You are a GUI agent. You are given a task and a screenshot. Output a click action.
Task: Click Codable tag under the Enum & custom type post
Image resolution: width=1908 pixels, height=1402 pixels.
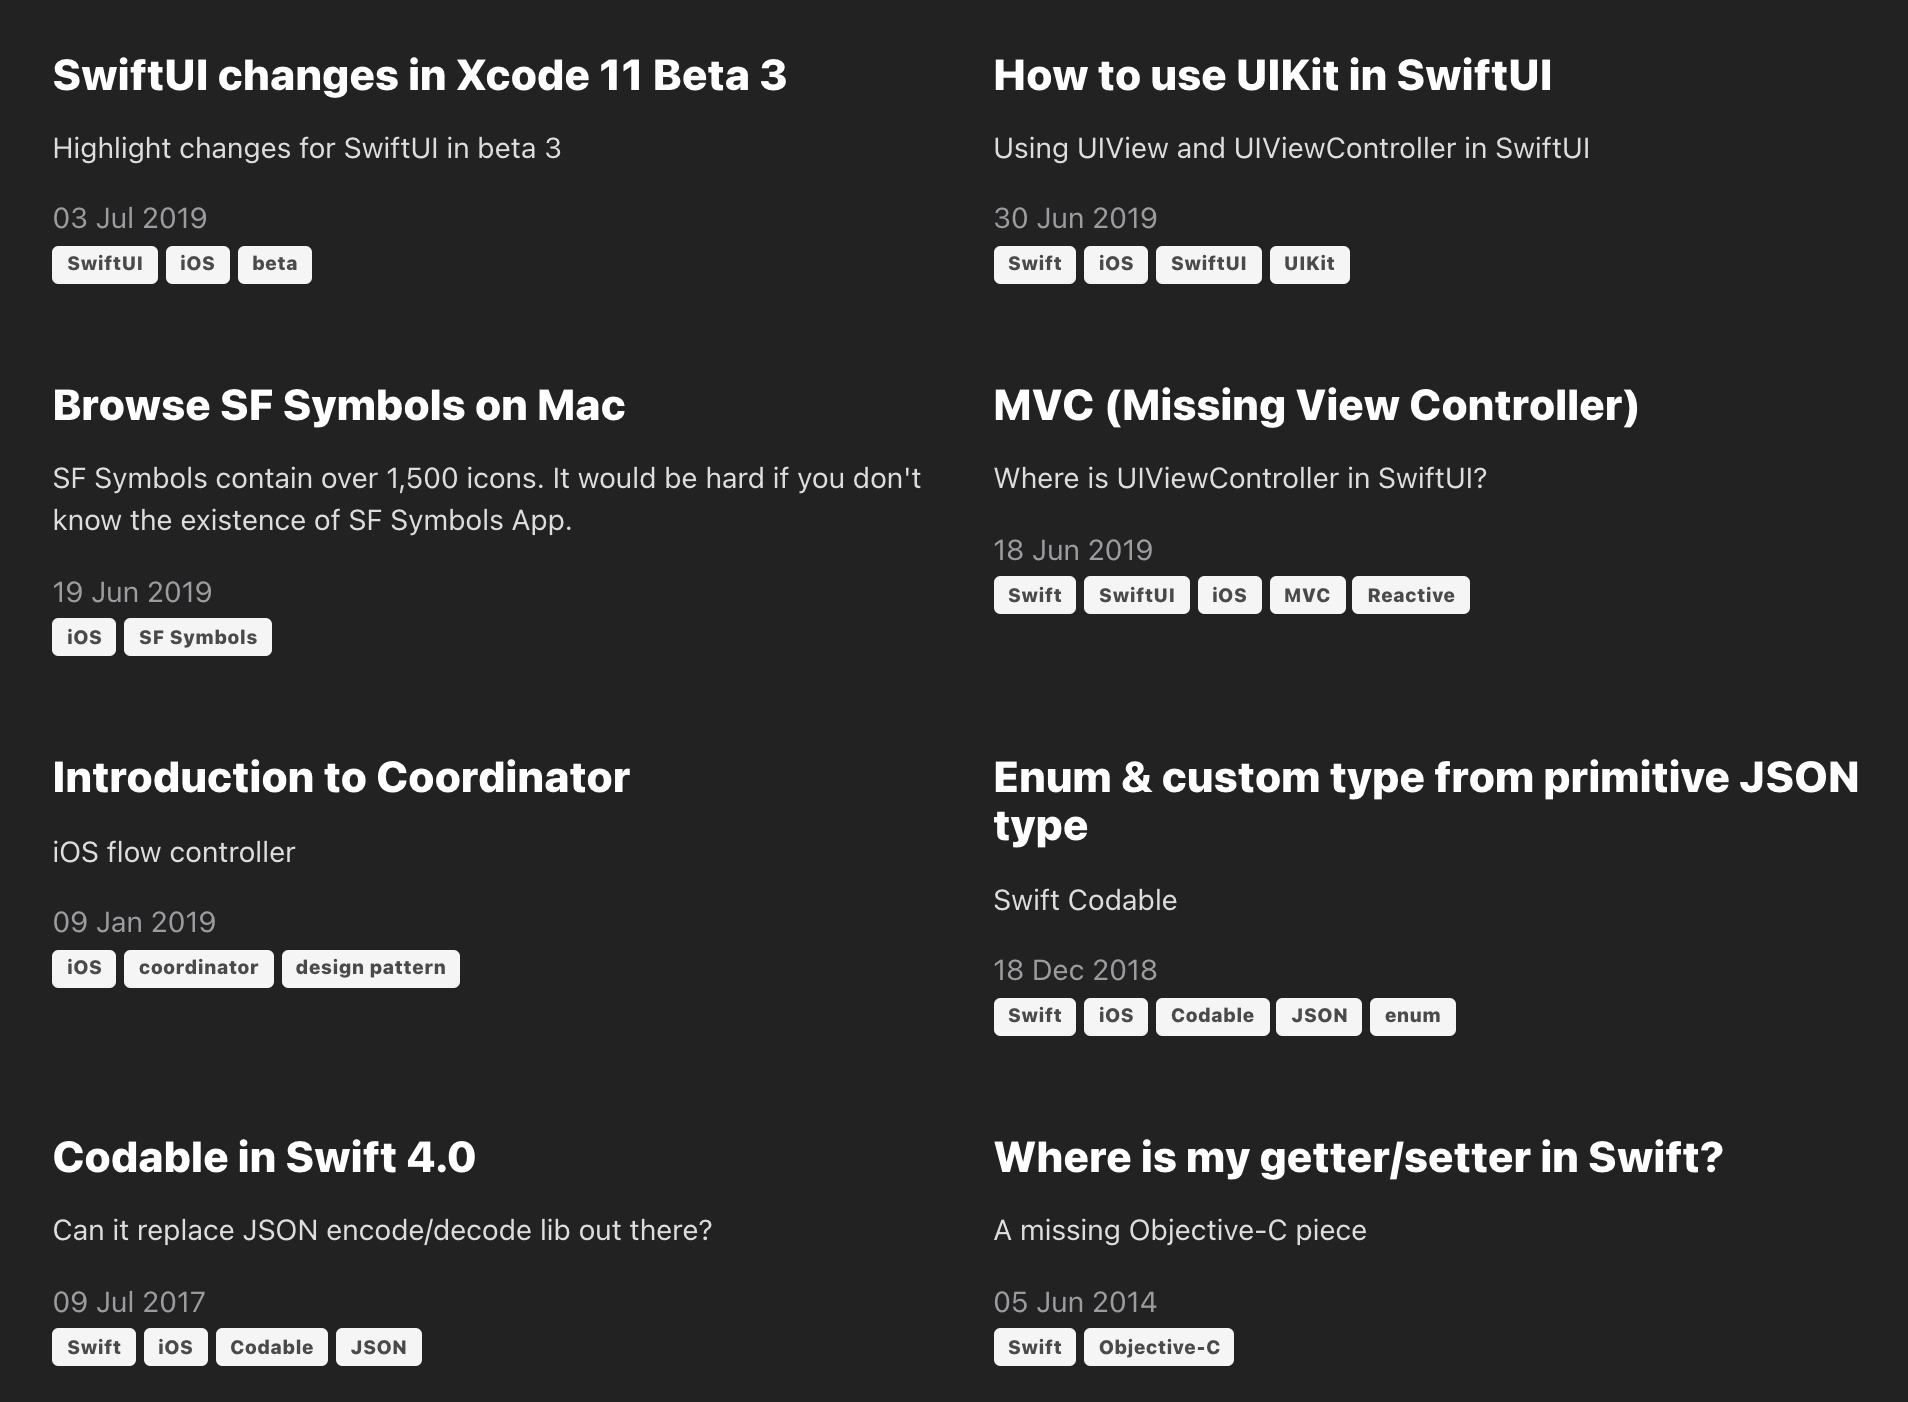pos(1212,1016)
